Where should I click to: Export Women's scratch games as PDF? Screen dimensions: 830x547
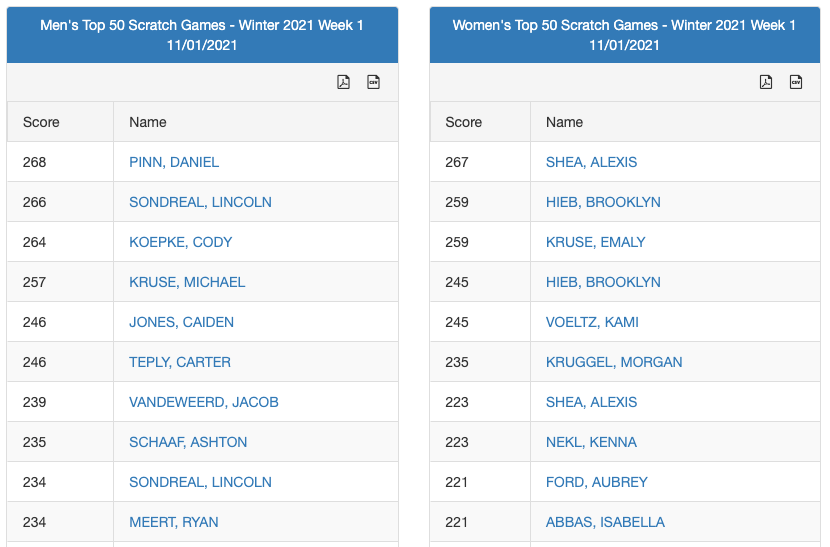pyautogui.click(x=766, y=82)
